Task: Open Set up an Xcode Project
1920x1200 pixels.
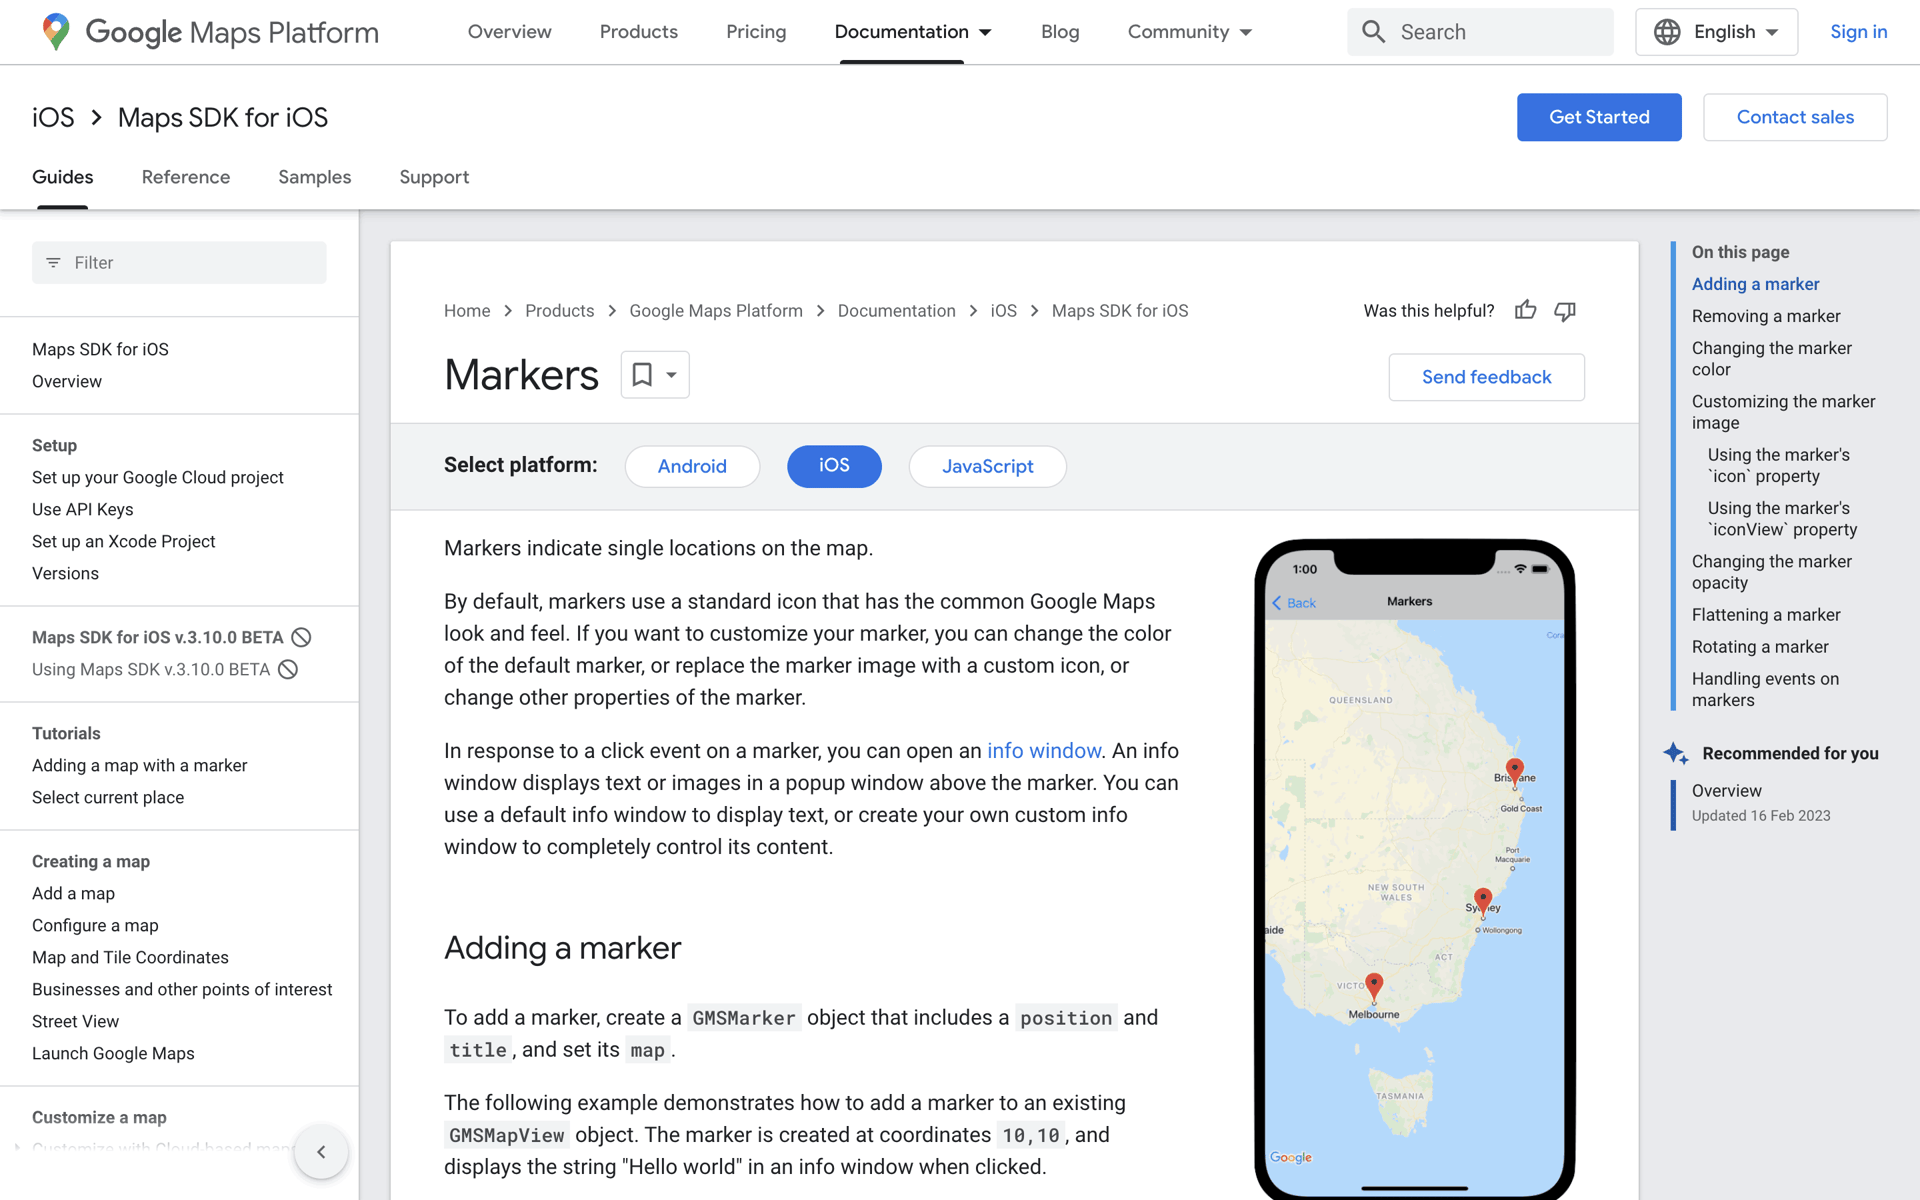Action: click(x=124, y=542)
